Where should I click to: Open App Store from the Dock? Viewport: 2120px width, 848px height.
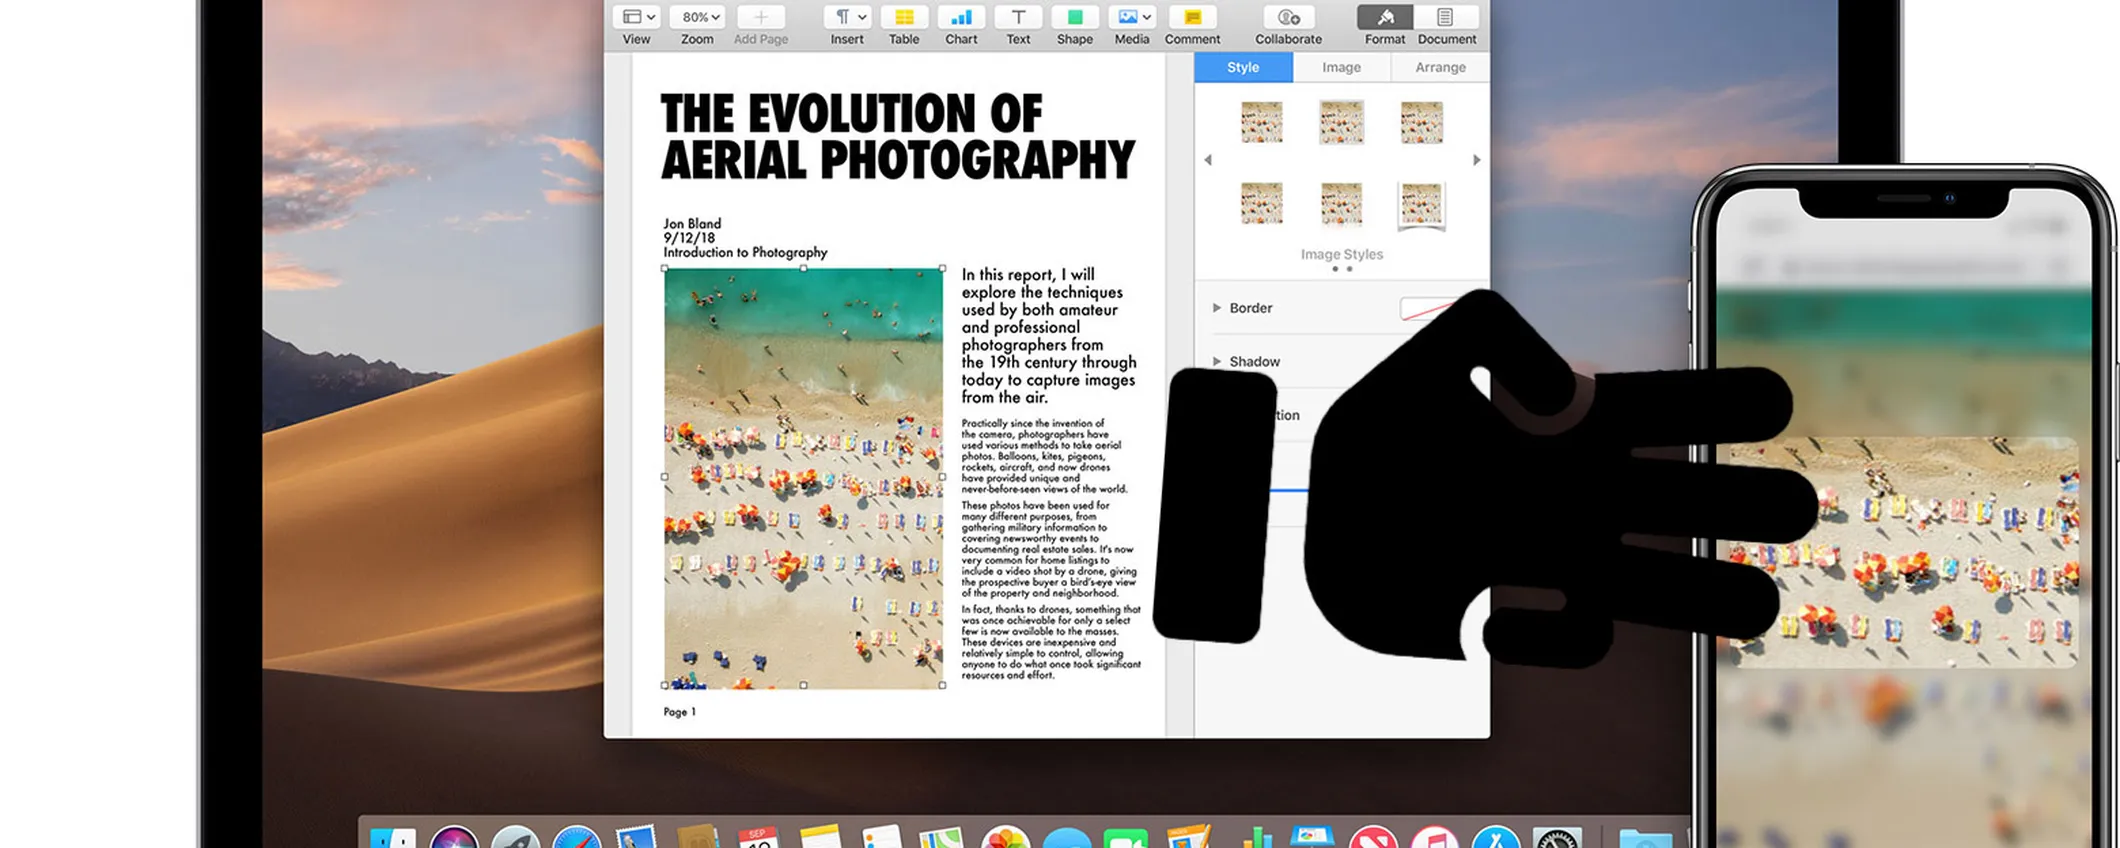point(1496,838)
